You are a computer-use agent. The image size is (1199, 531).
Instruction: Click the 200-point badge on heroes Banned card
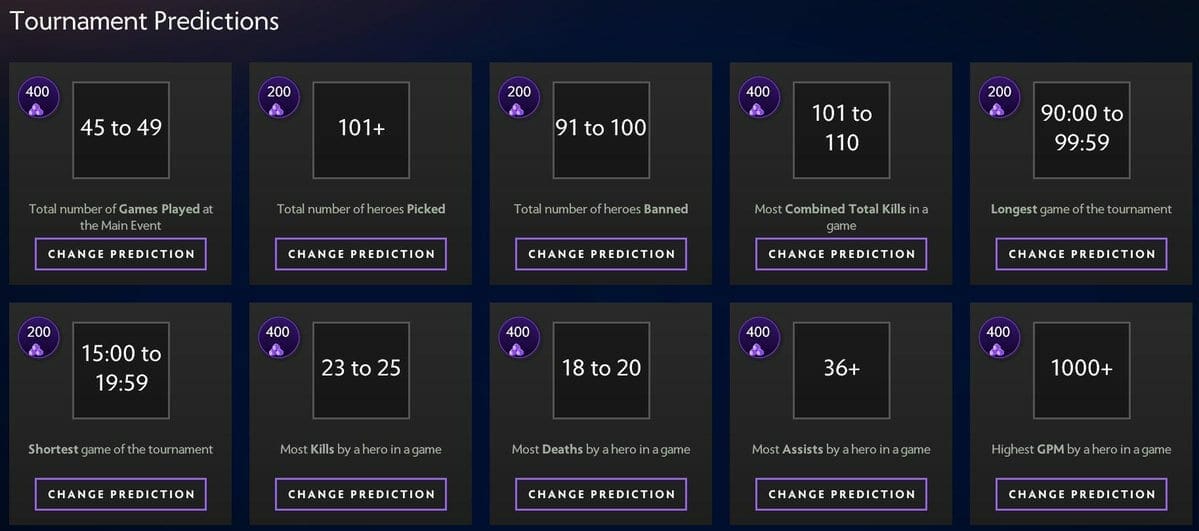[x=518, y=99]
